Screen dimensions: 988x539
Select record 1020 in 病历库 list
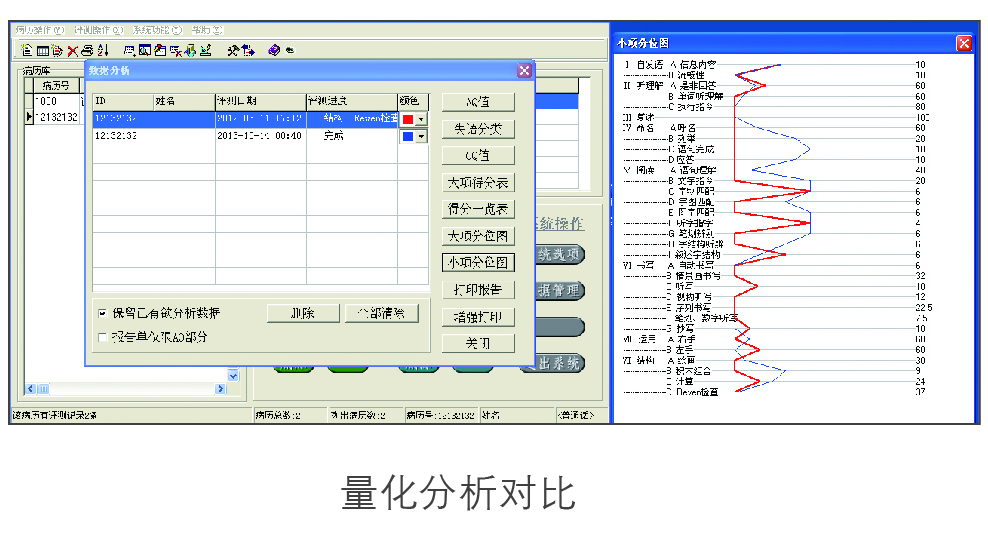[56, 101]
